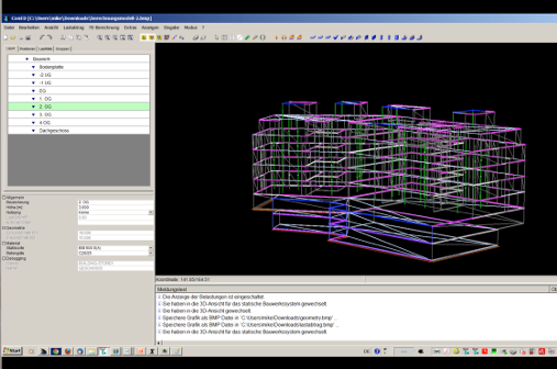Click the Open folder toolbar icon
This screenshot has width=557, height=369.
(13, 37)
